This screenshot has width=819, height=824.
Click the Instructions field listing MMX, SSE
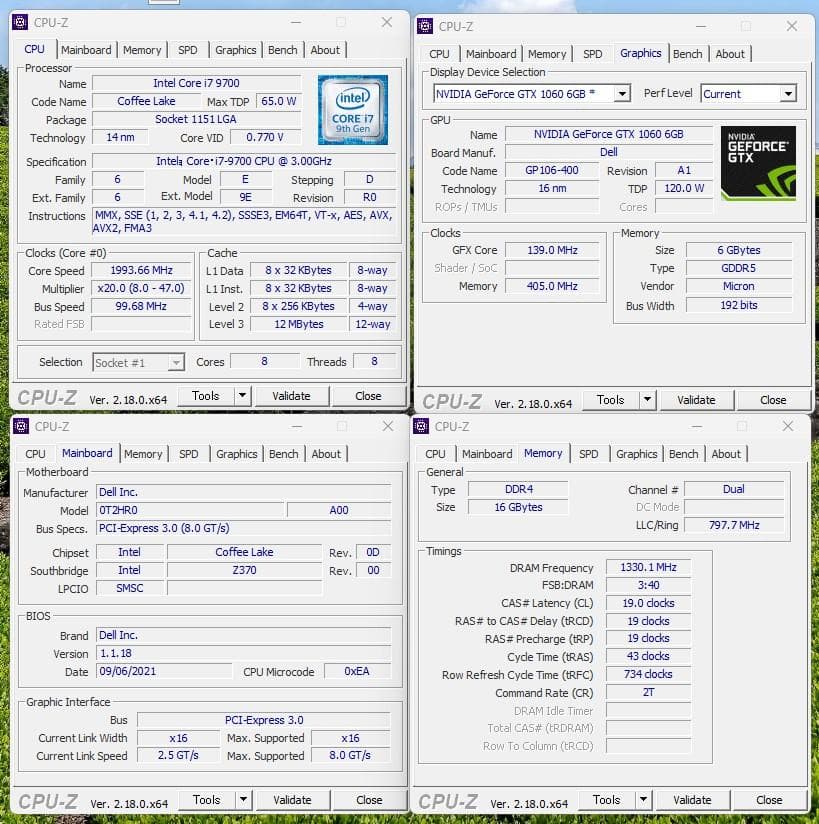tap(243, 222)
